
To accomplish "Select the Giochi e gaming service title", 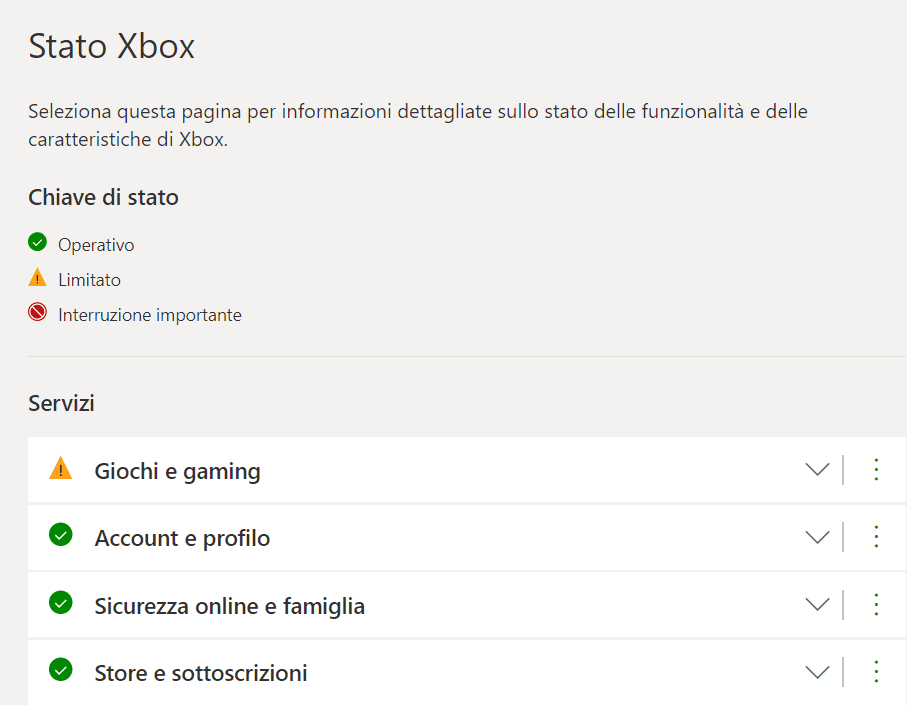I will click(177, 471).
